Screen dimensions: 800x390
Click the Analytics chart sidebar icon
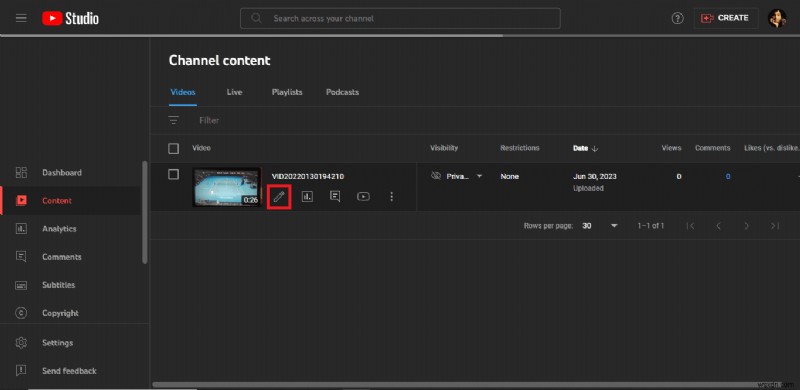point(21,229)
